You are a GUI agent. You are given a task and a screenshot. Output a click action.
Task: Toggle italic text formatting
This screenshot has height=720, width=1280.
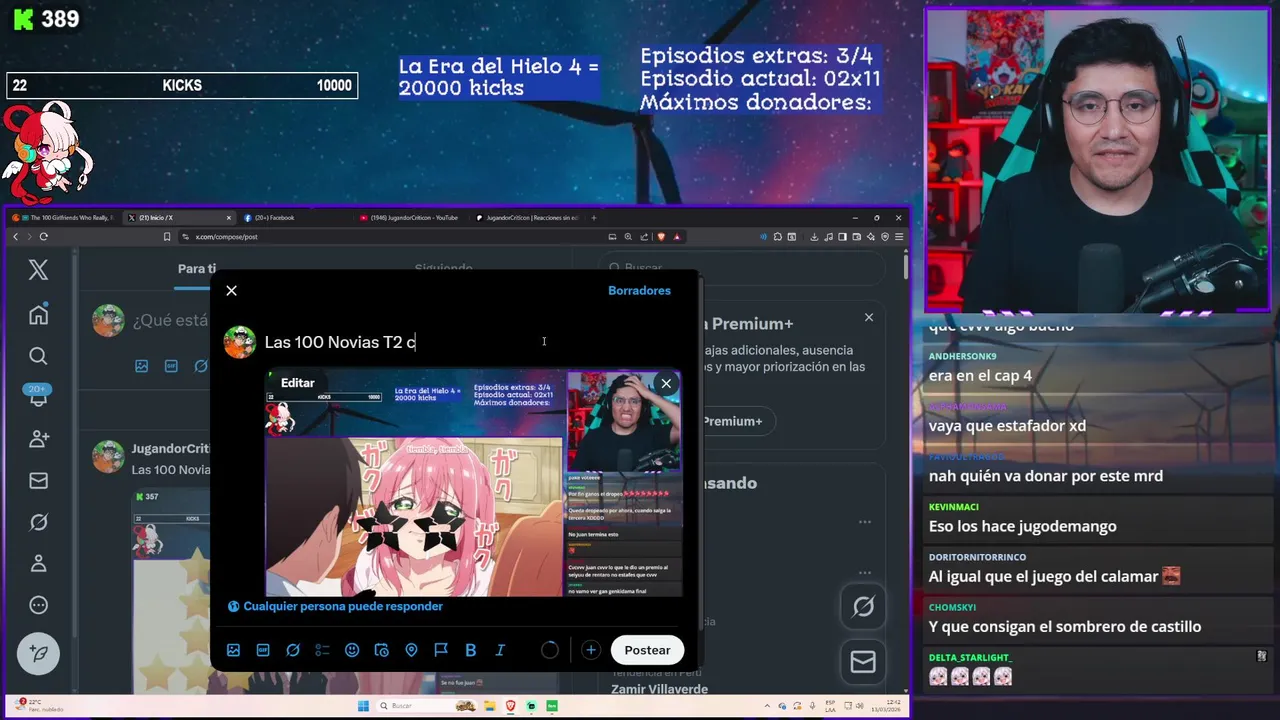pyautogui.click(x=500, y=650)
